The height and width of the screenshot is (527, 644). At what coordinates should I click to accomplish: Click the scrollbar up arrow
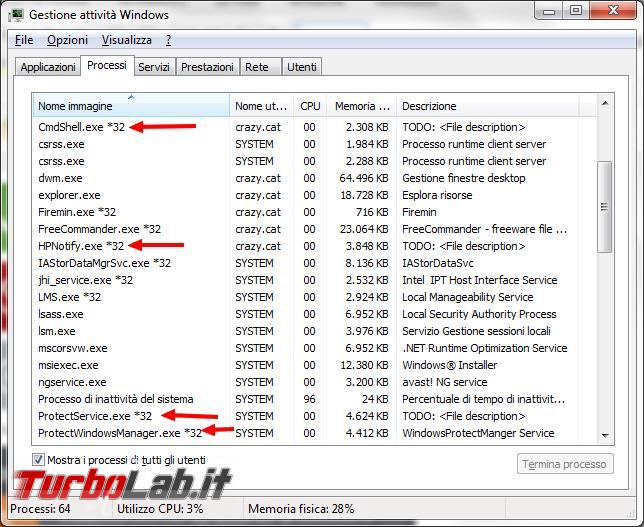coord(605,103)
